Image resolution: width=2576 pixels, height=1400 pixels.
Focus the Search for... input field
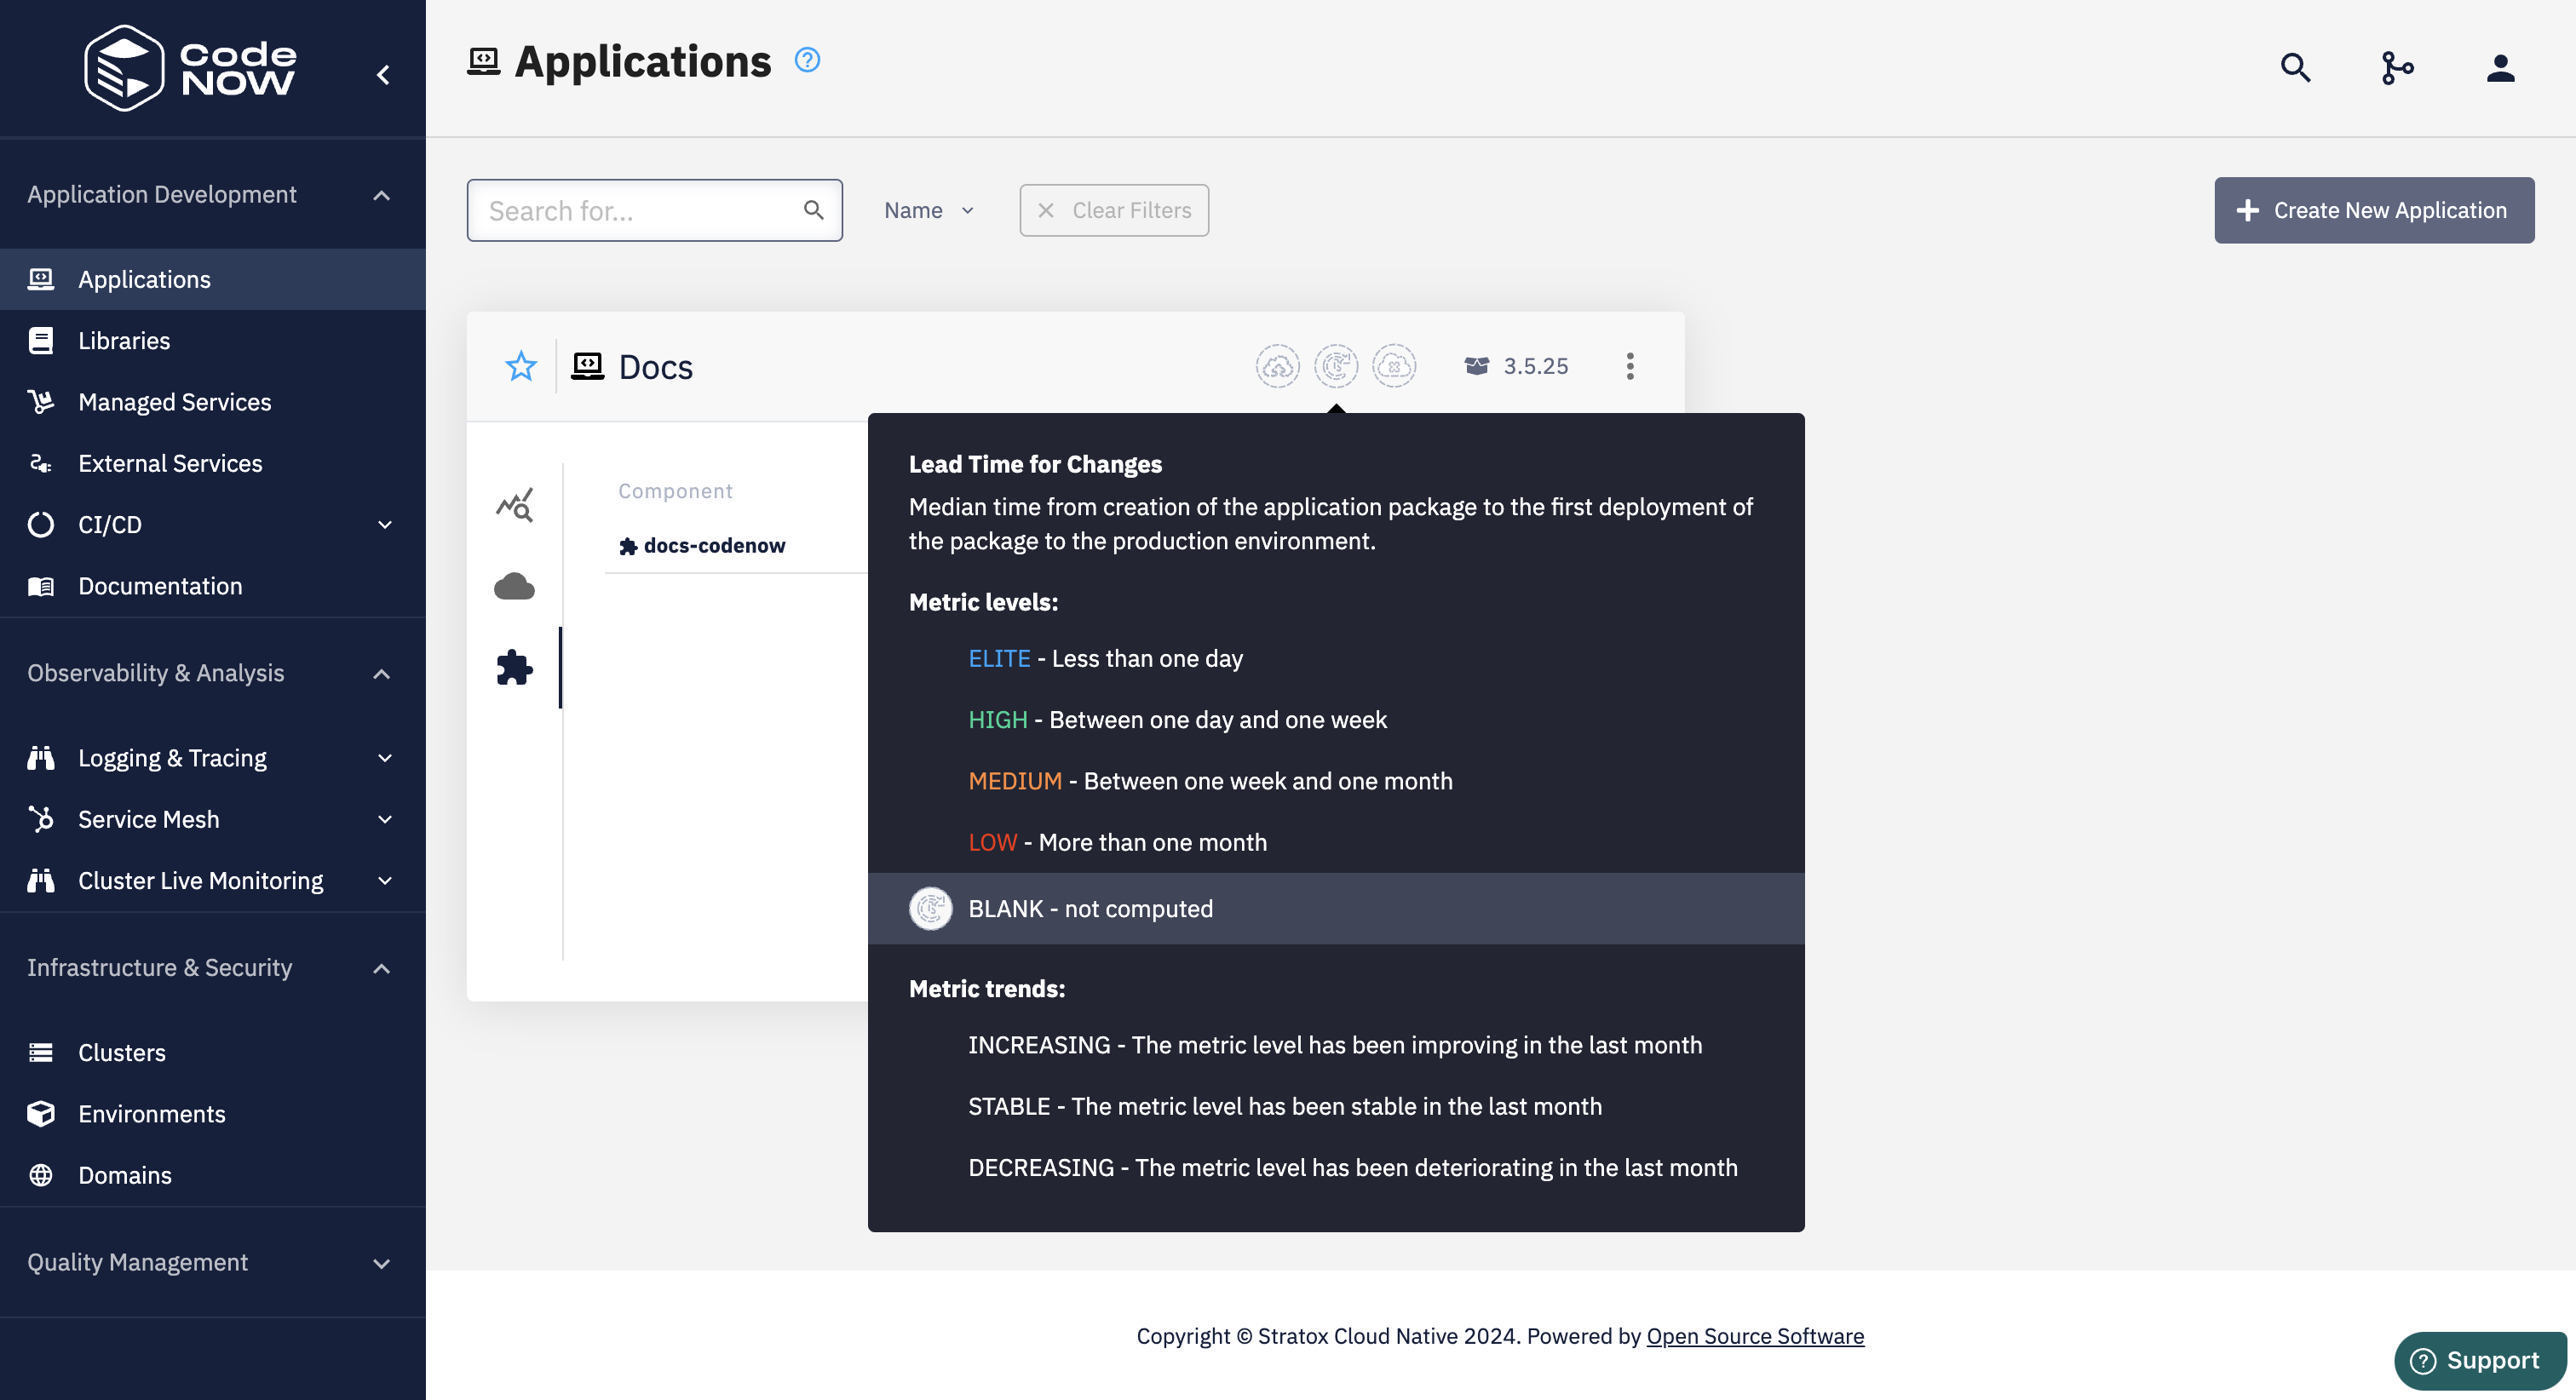[640, 211]
